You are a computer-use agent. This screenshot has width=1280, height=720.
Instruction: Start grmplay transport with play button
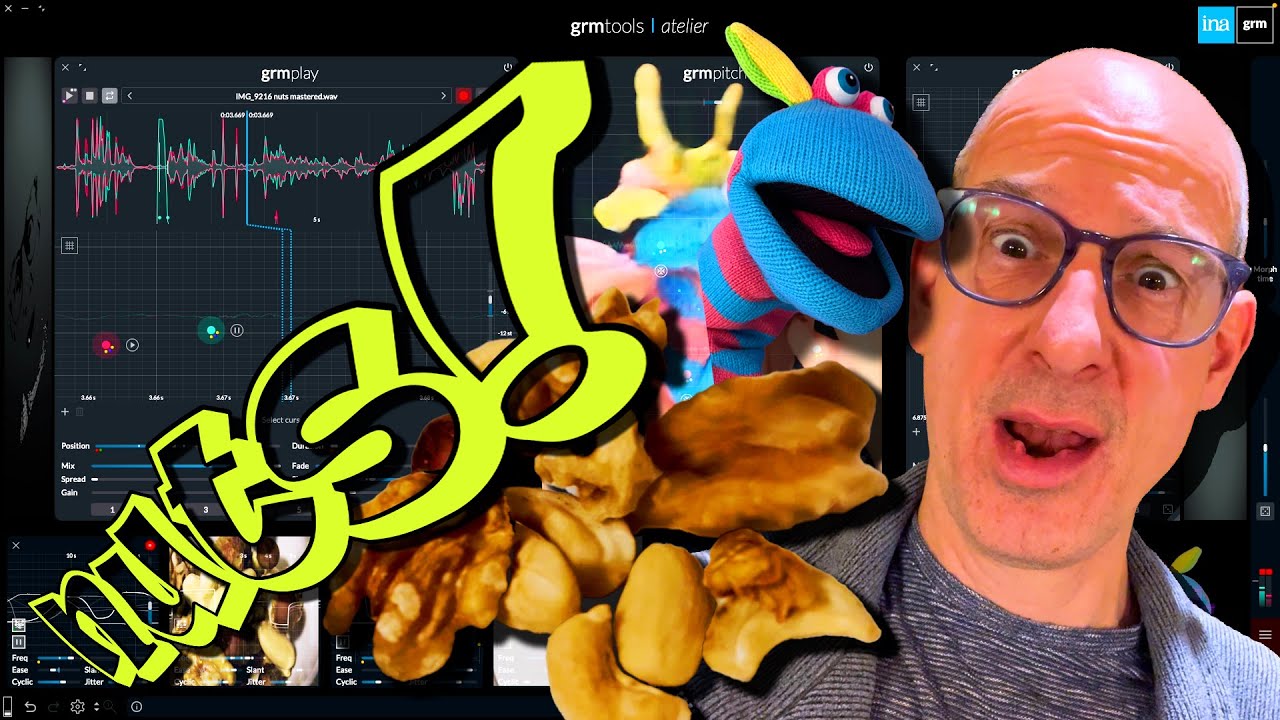click(69, 96)
